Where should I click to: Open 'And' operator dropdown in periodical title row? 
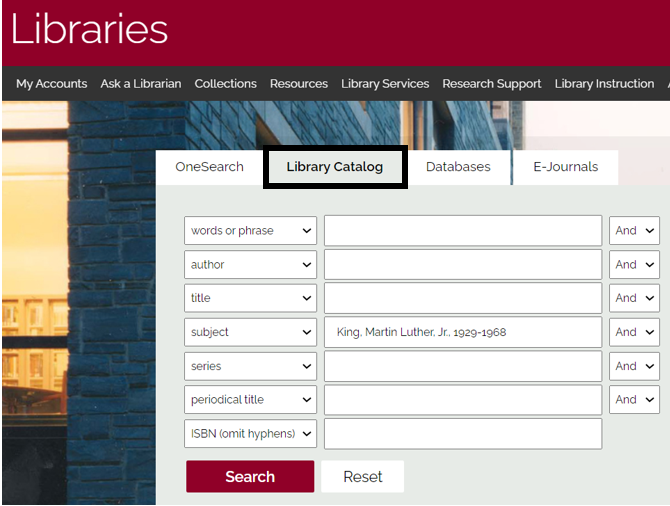tap(635, 400)
